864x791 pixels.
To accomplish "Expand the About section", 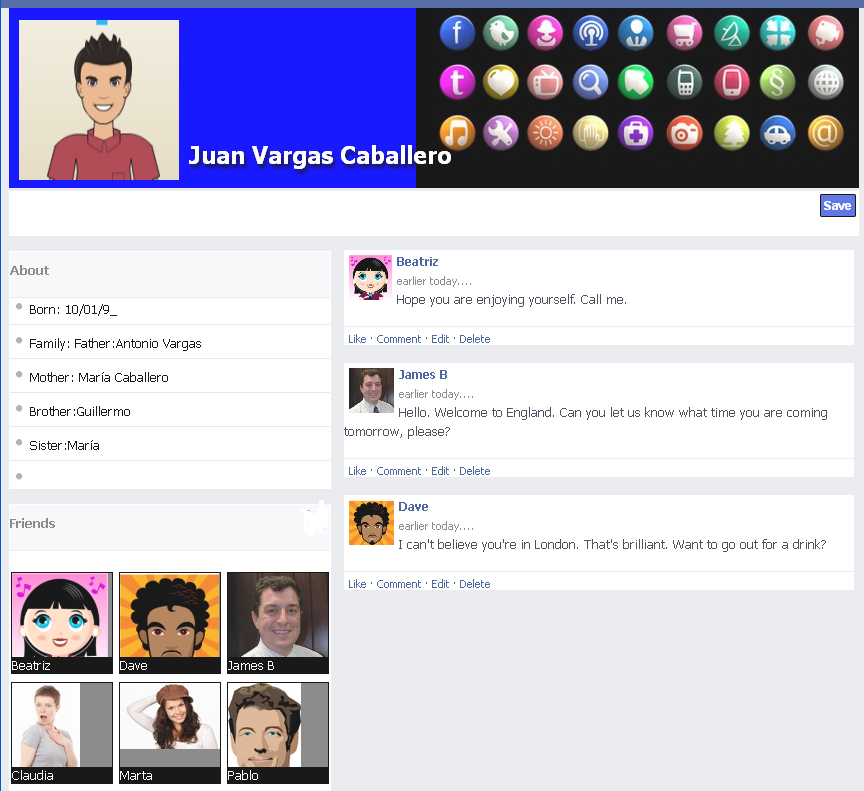I will [x=29, y=270].
